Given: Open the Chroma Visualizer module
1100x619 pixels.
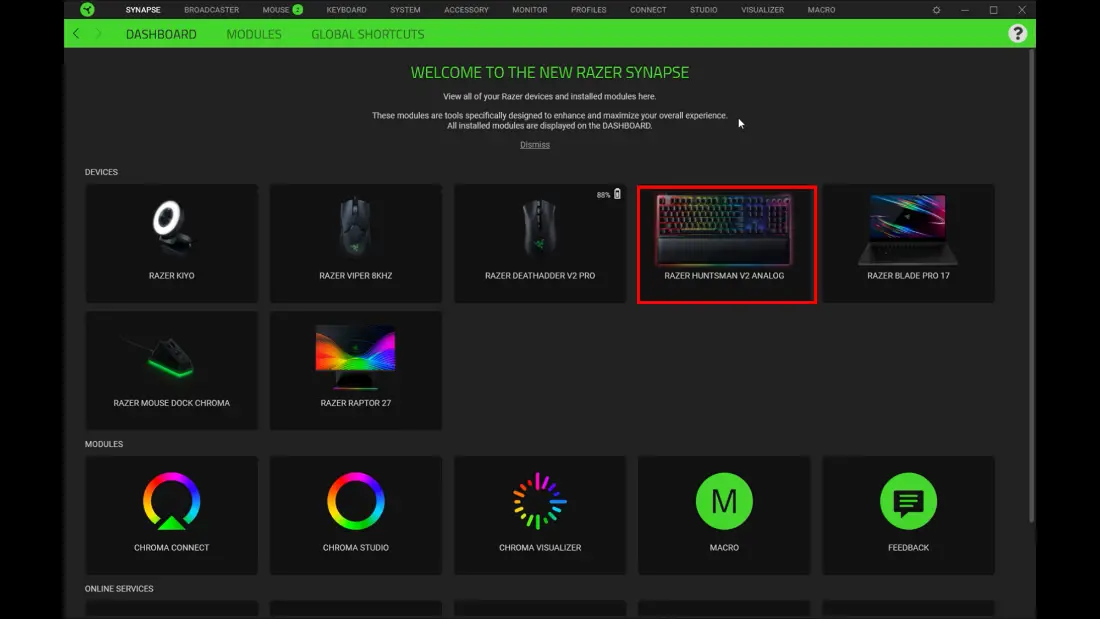Looking at the screenshot, I should [539, 515].
